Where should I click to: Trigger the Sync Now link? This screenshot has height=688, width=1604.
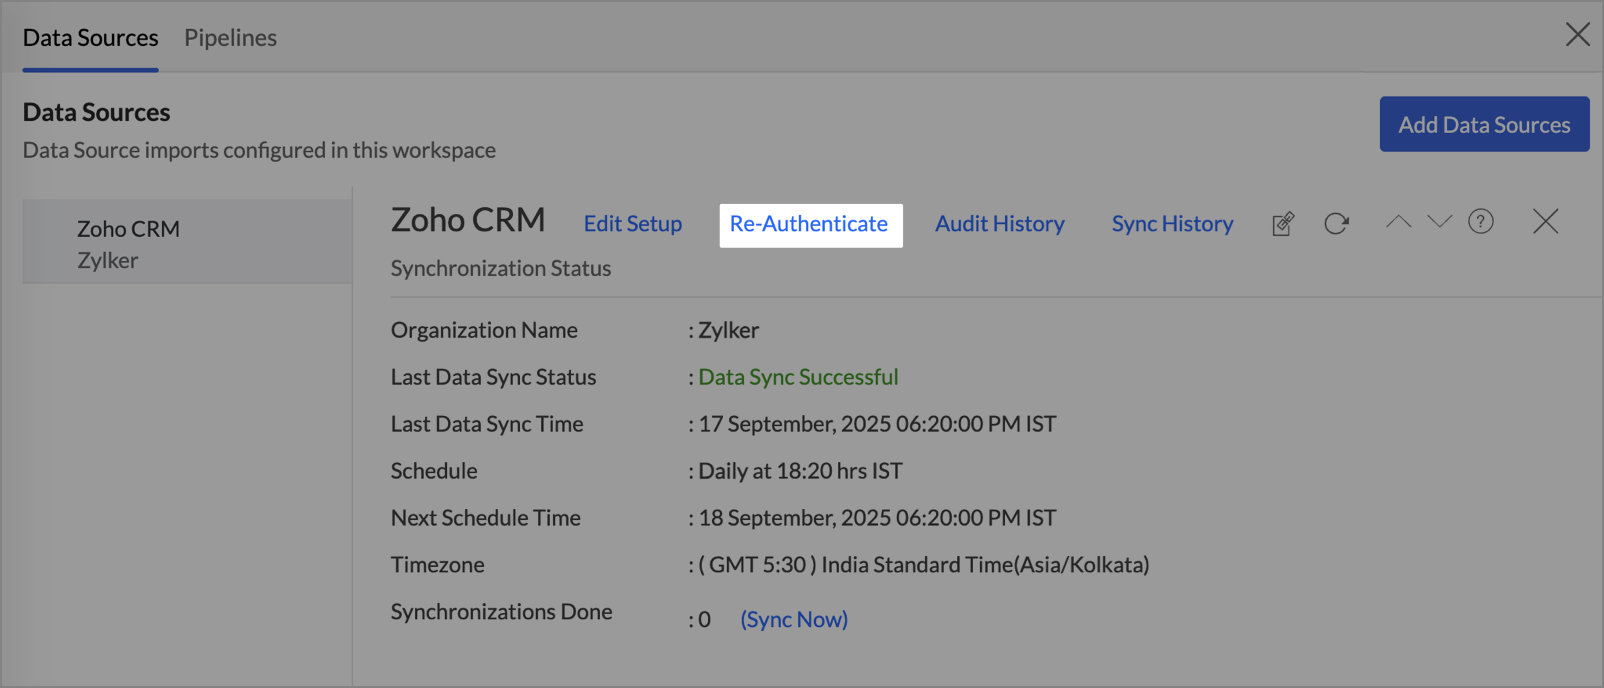[x=794, y=620]
